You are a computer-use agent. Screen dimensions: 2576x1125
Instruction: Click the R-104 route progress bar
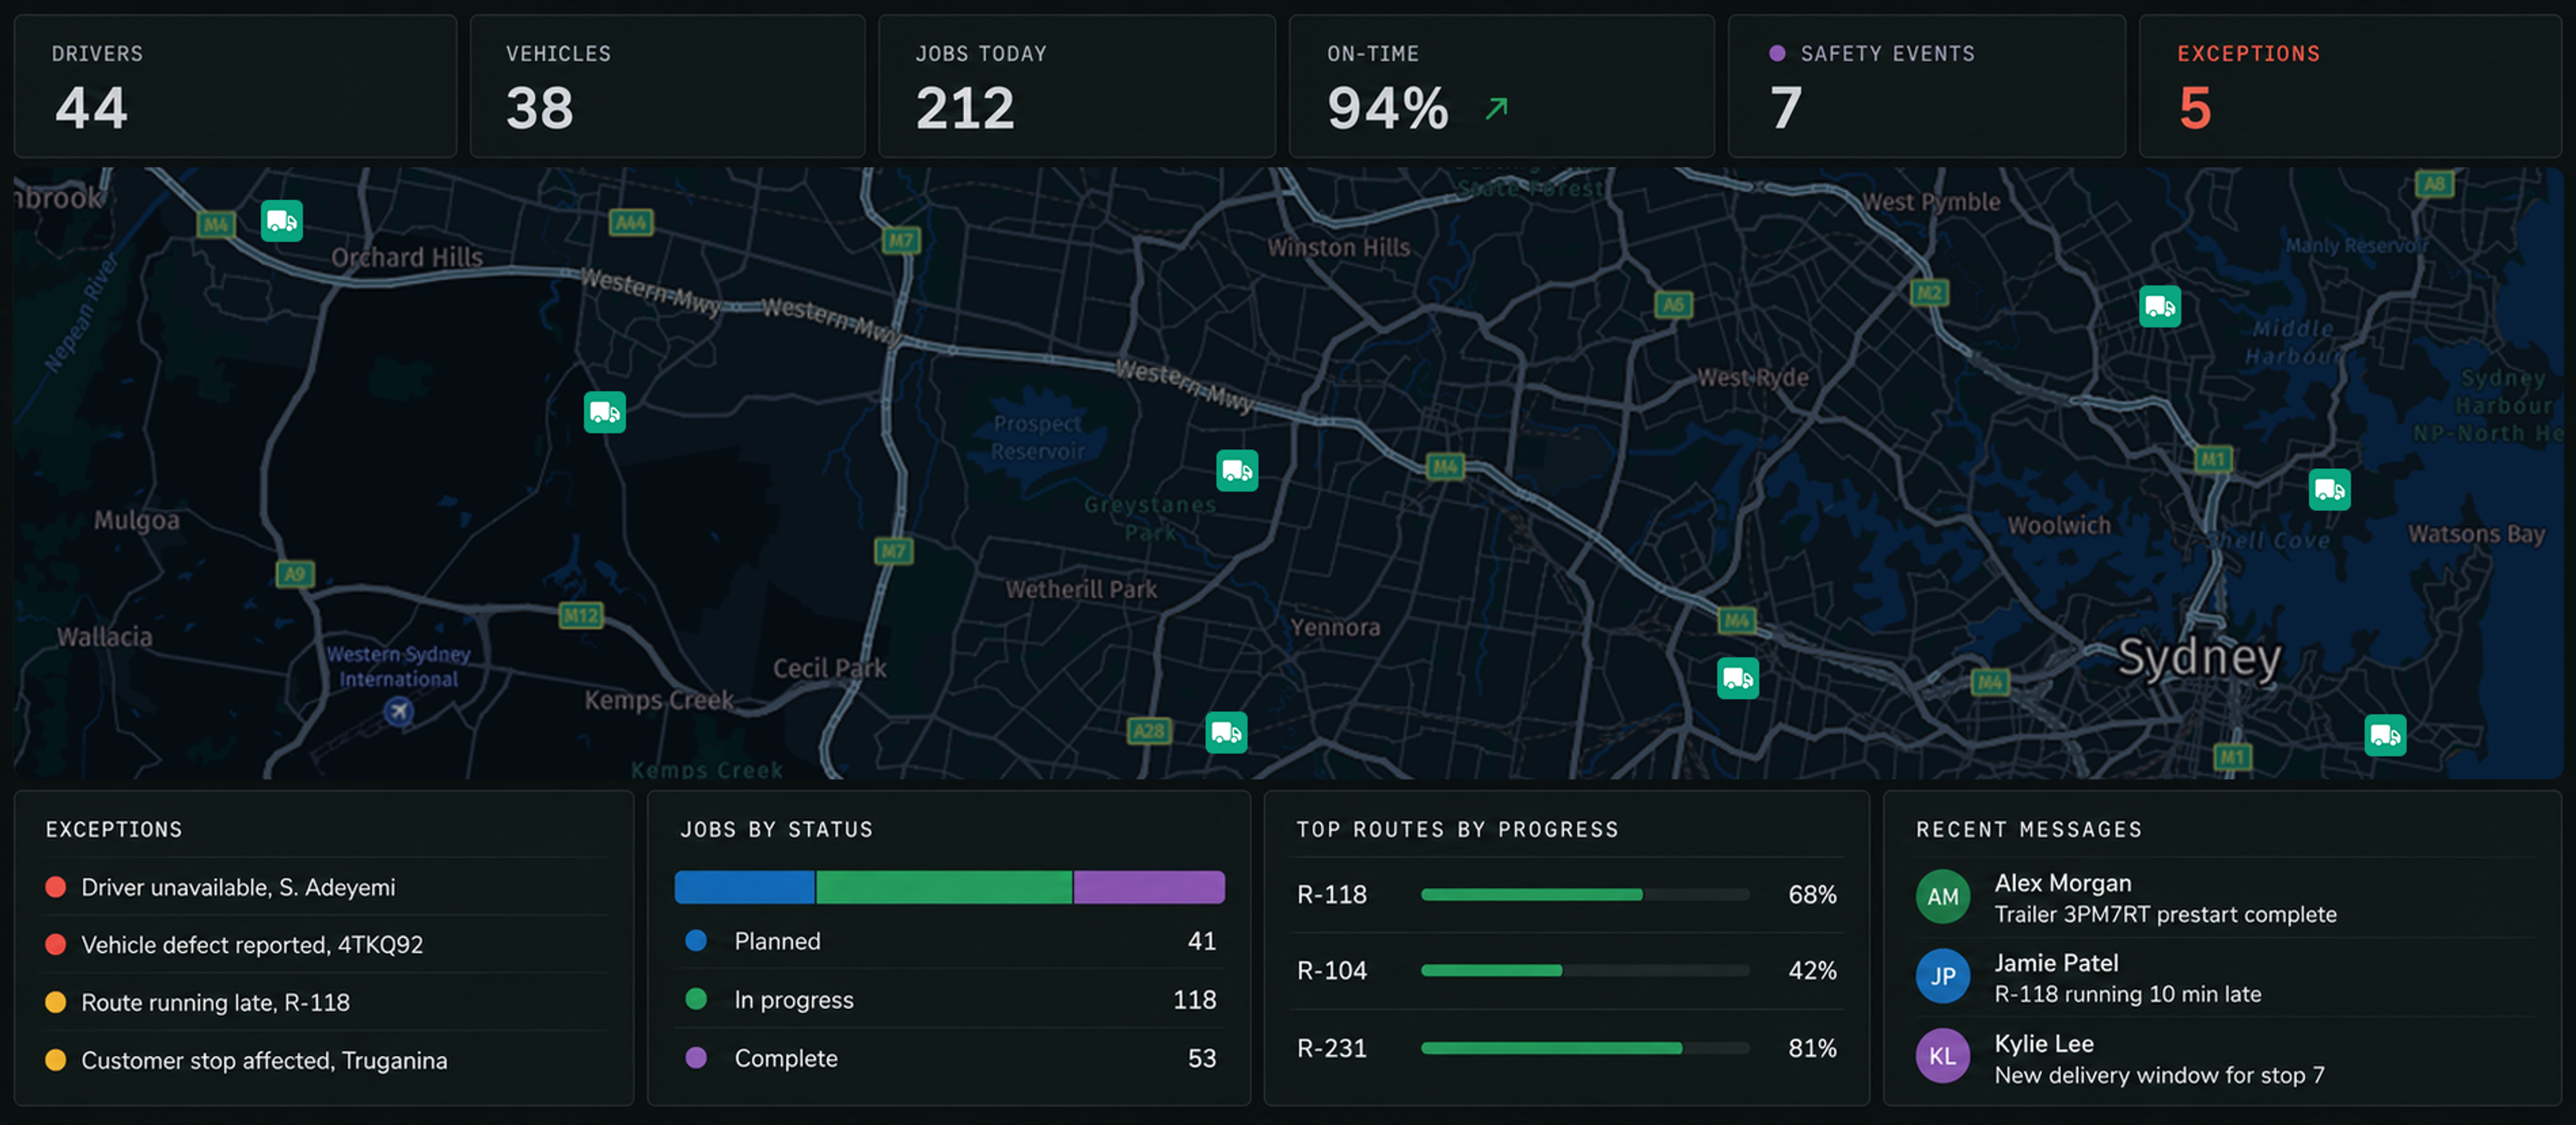tap(1585, 970)
